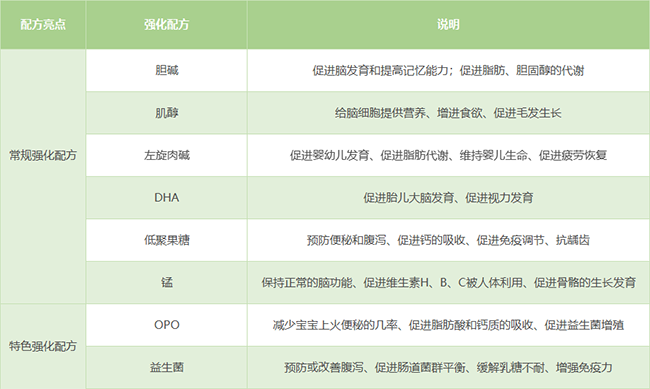Click description 预防便秘和腹泻 for 低聚果糖

(x=449, y=240)
